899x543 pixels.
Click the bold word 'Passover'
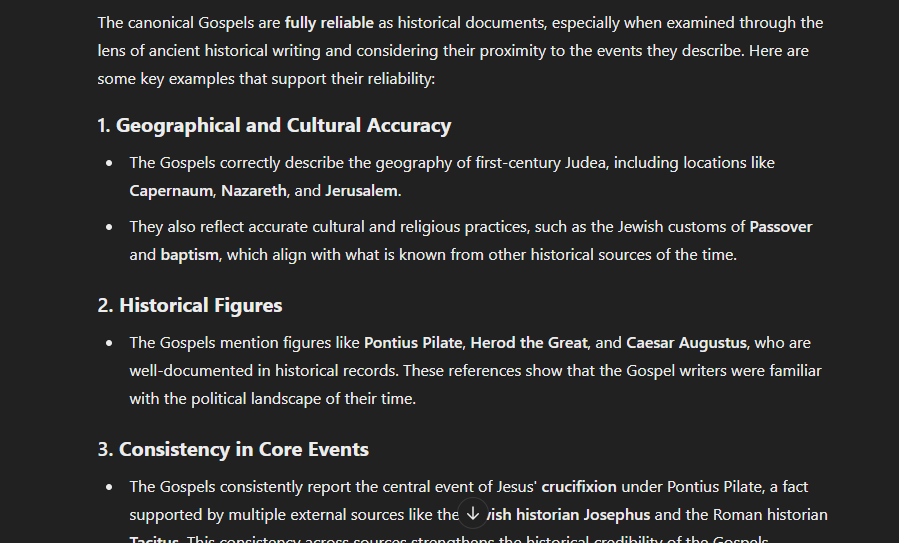781,226
